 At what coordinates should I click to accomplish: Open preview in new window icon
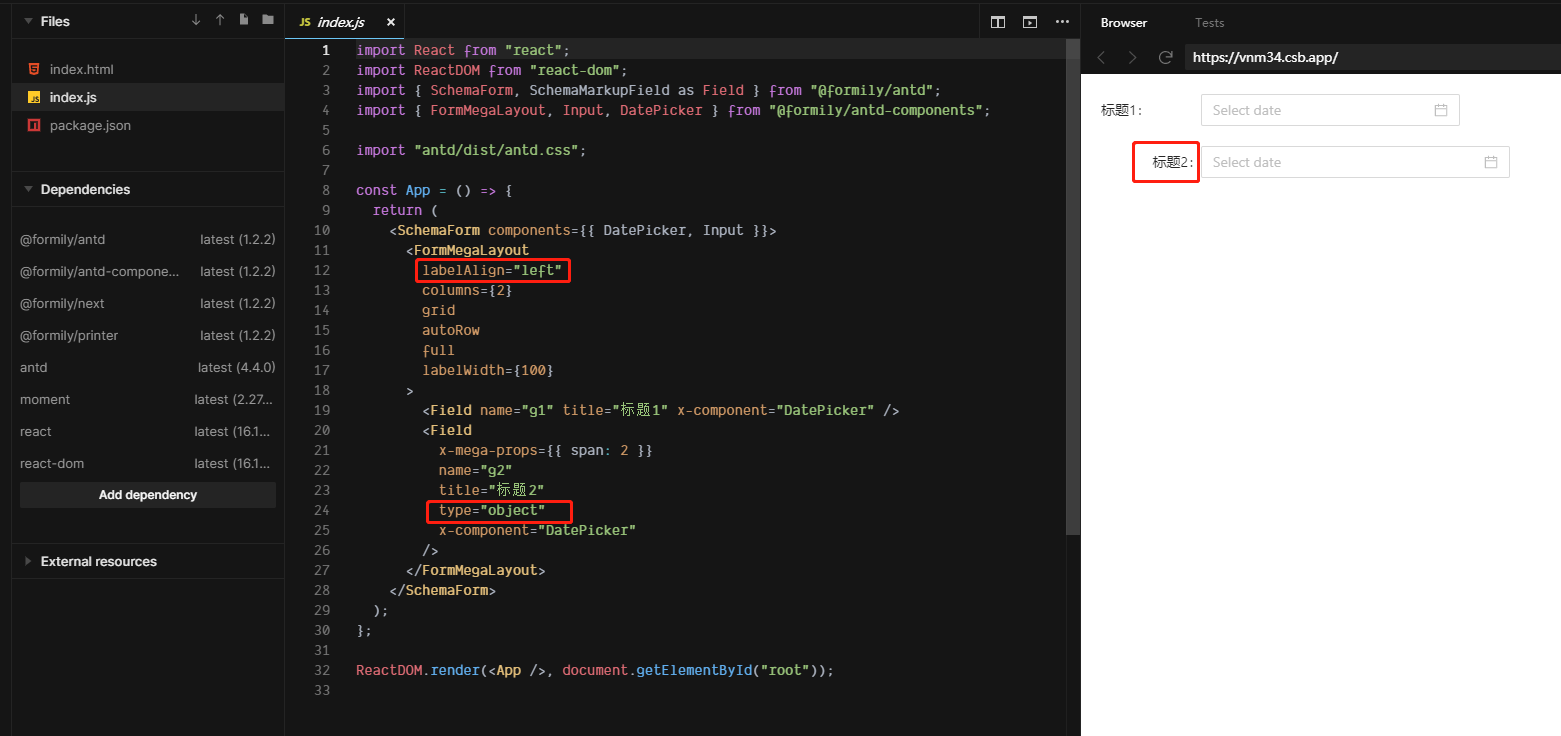1030,21
